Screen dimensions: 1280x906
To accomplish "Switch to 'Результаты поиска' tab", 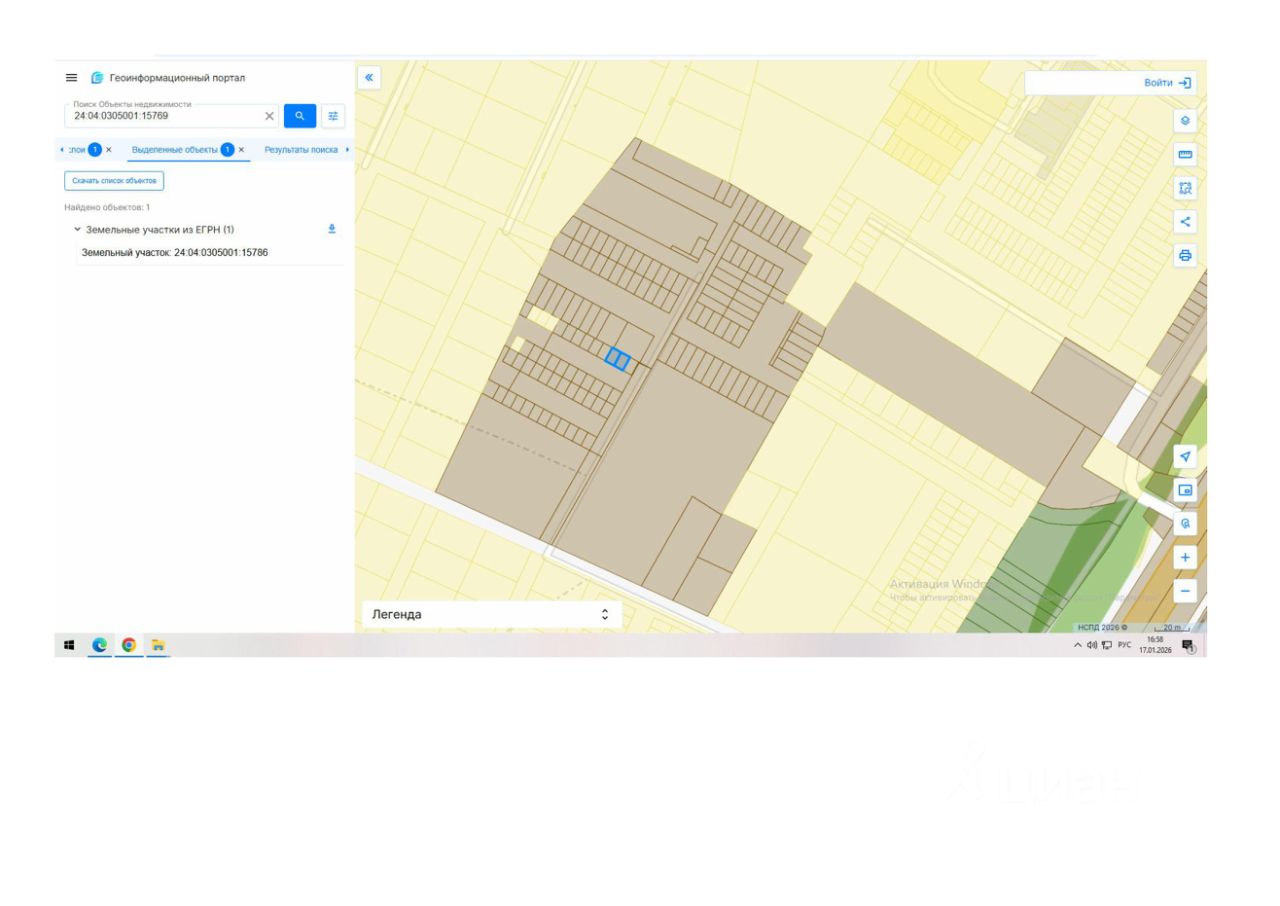I will click(301, 149).
